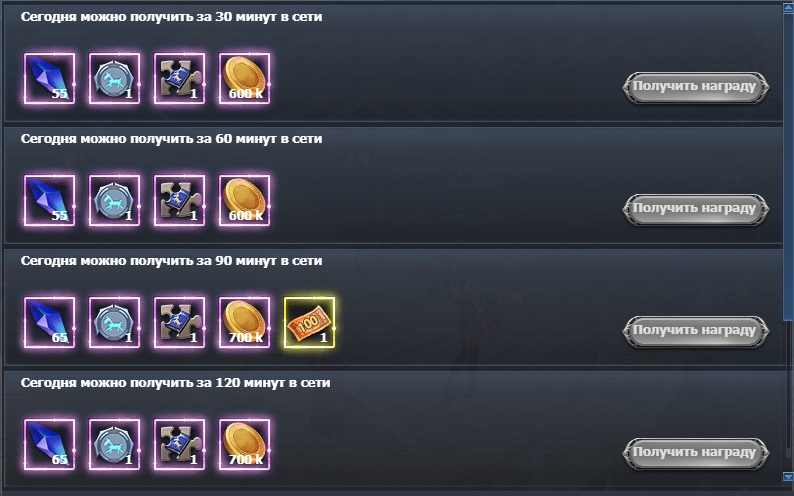Click the horse medallion in the 30-minute row
Screen dimensions: 794x496
point(114,78)
